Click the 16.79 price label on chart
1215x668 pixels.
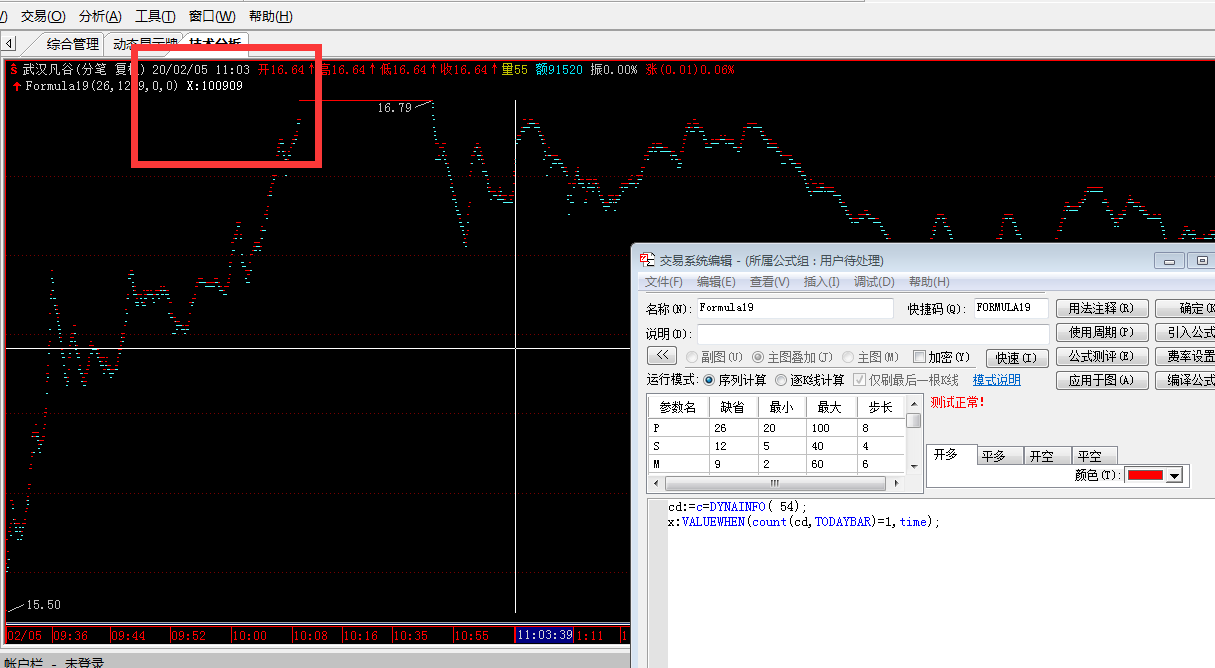click(x=393, y=108)
